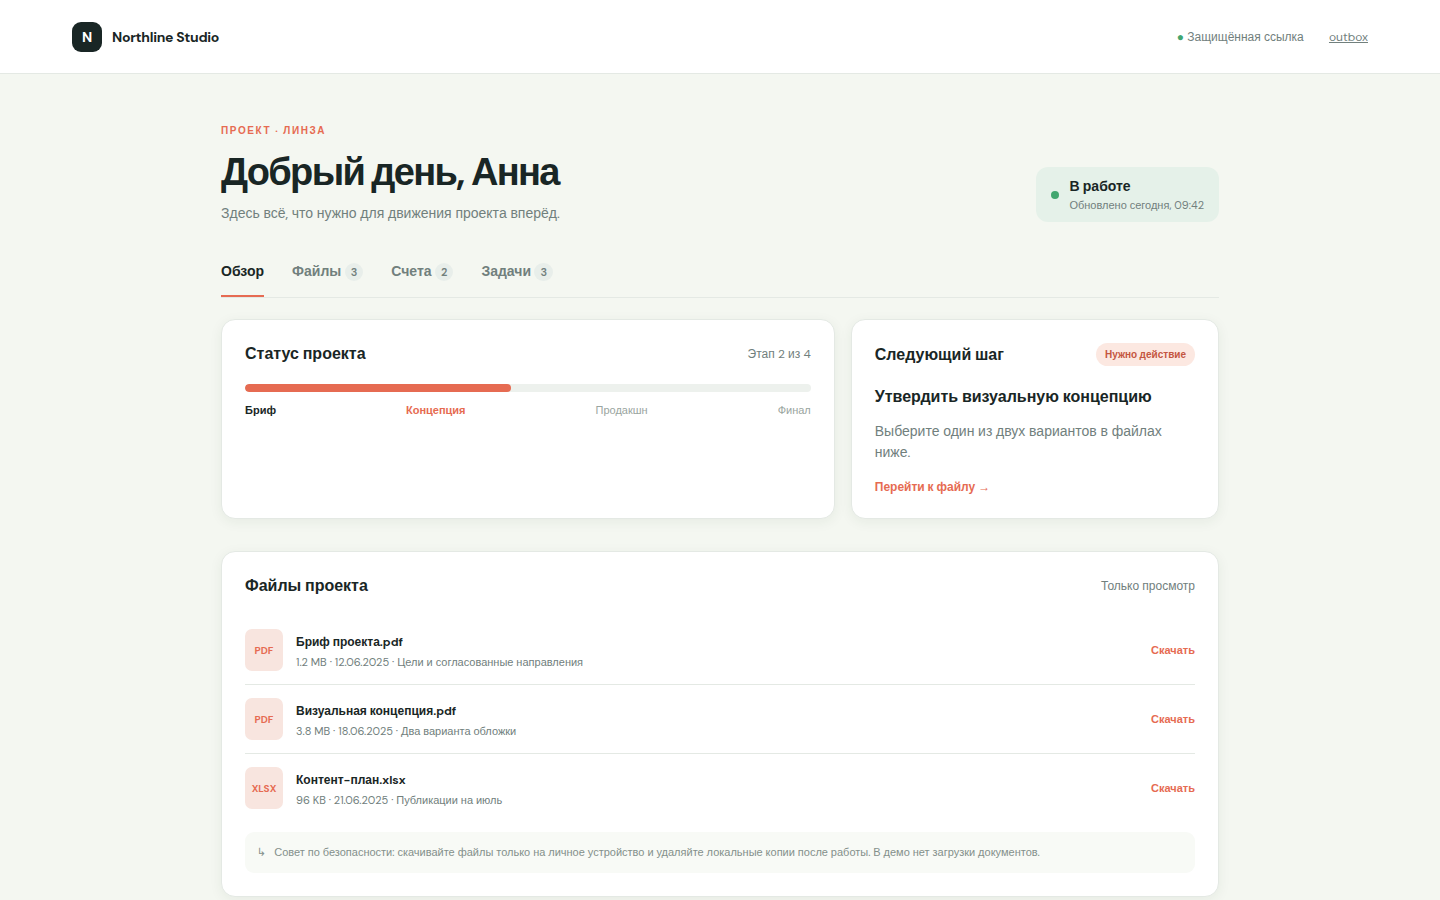Click the Northline Studio N logo icon
This screenshot has width=1440, height=900.
pos(87,37)
